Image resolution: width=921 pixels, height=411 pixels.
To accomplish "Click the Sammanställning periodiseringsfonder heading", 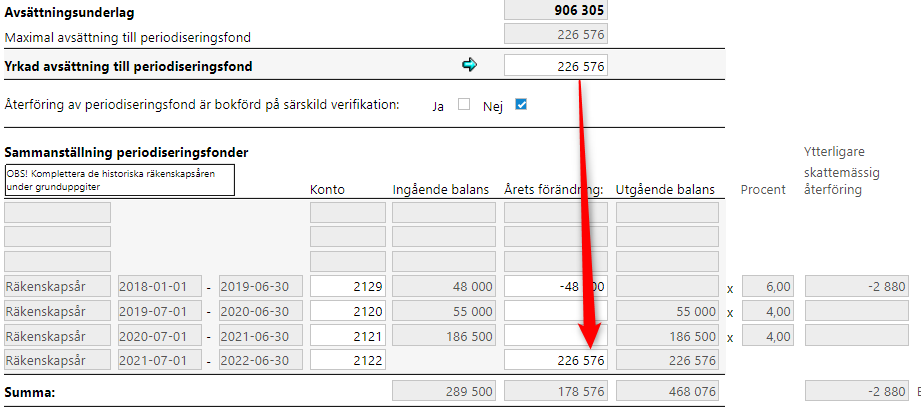I will point(126,153).
